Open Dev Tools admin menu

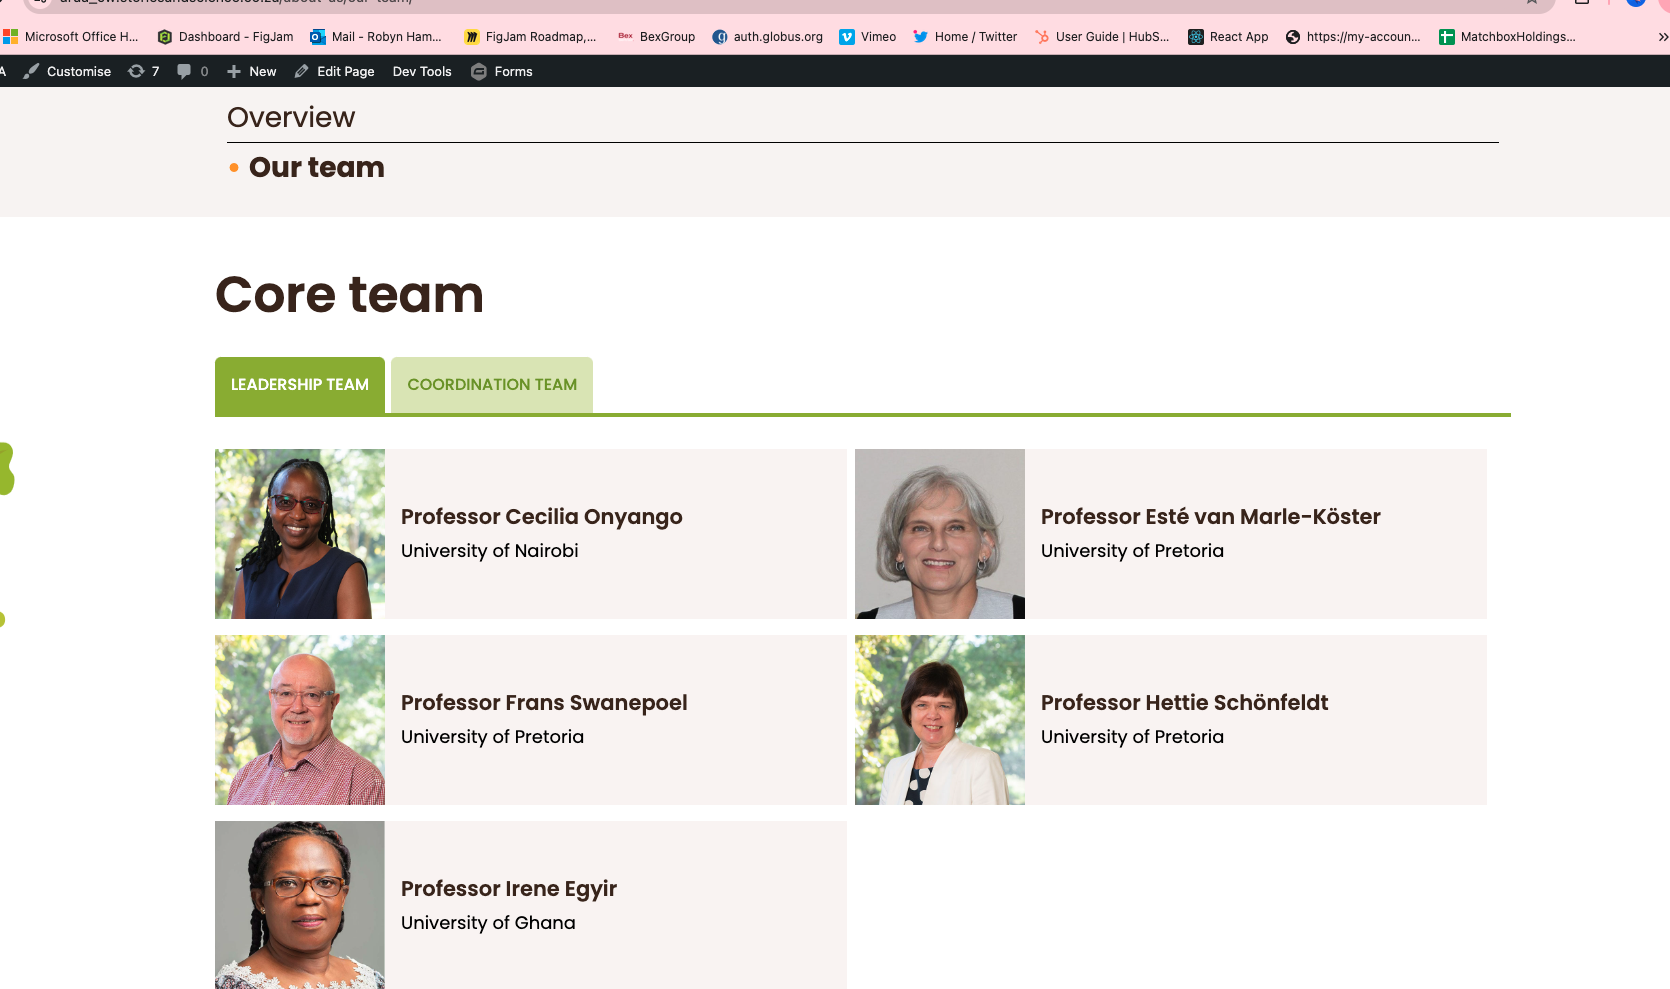pyautogui.click(x=422, y=71)
